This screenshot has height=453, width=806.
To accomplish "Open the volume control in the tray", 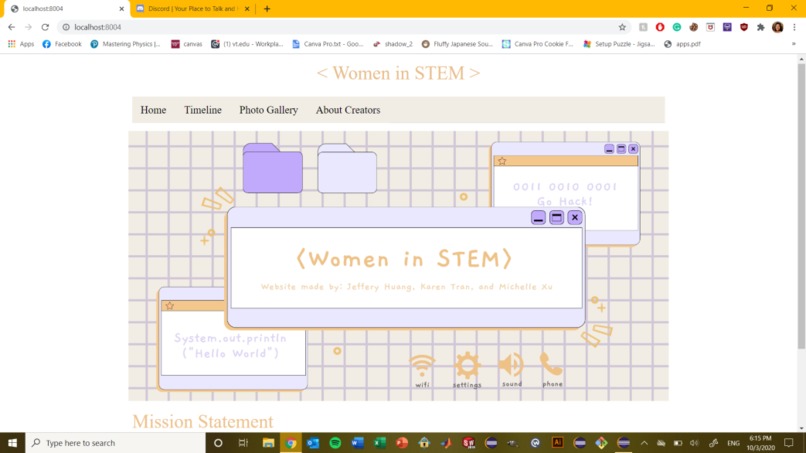I will [694, 443].
